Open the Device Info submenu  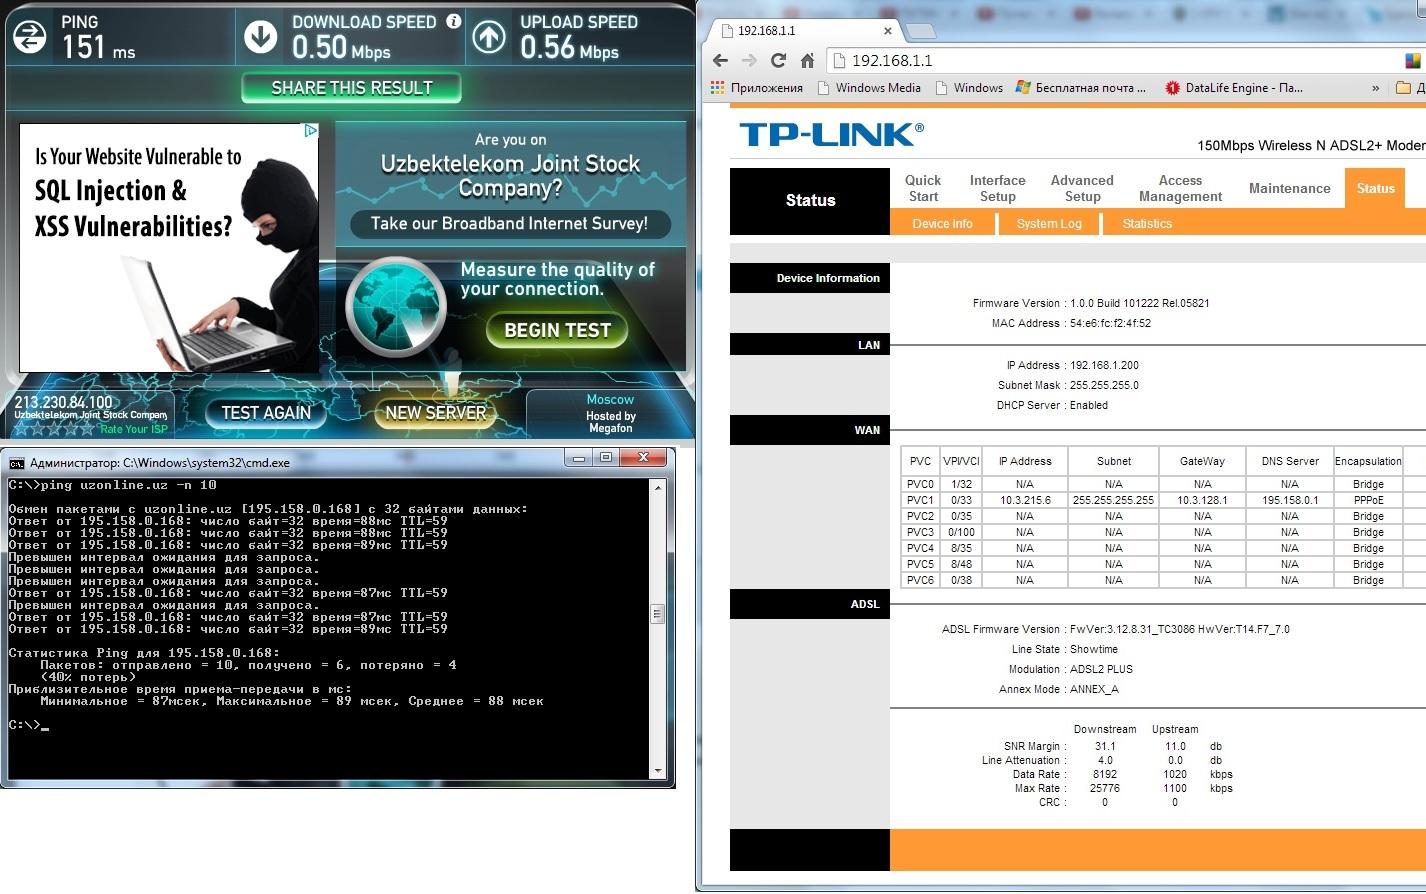pyautogui.click(x=942, y=224)
